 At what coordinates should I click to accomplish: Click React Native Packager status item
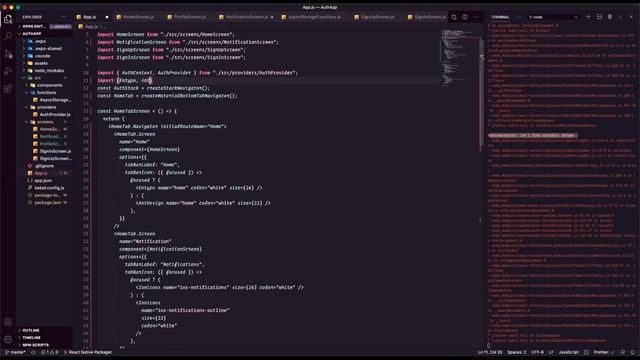(87, 352)
